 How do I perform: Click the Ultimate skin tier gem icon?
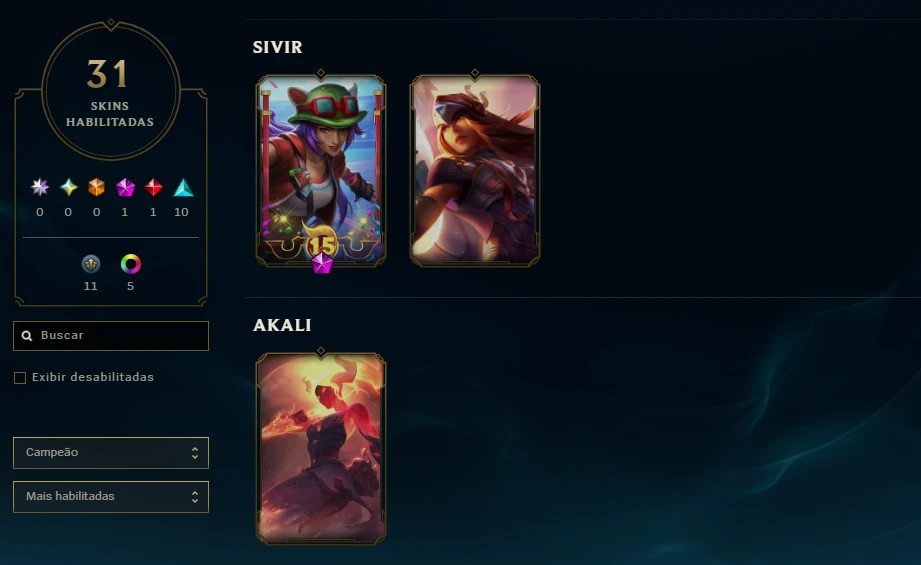[x=39, y=187]
